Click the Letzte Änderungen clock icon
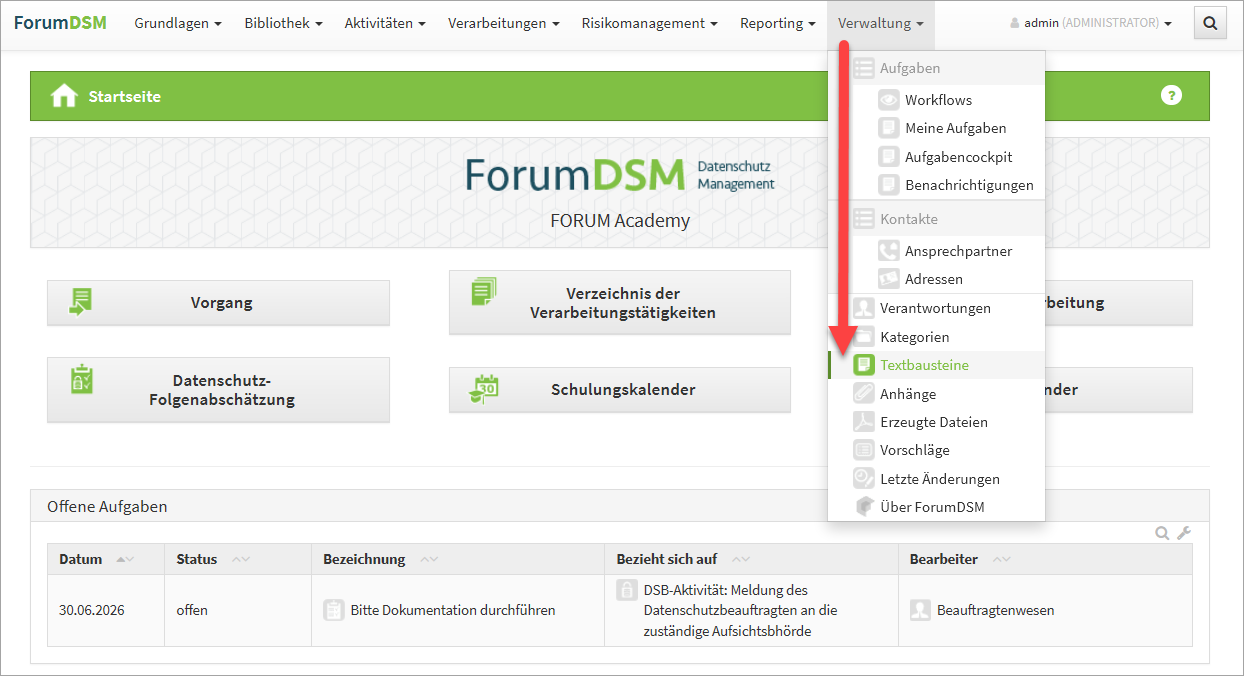Viewport: 1244px width, 676px height. click(x=863, y=479)
